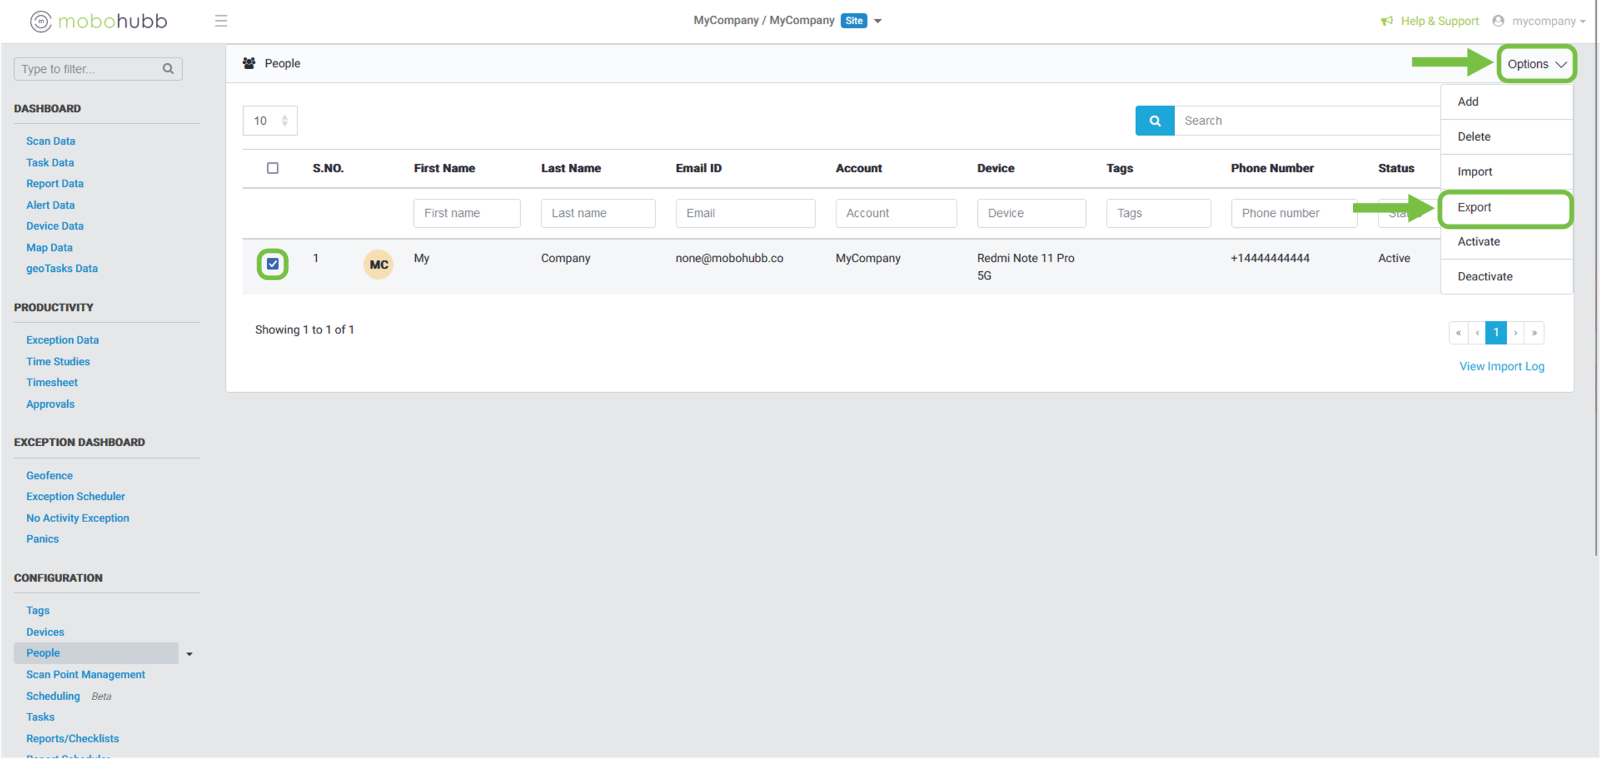Uncheck the My Company row checkbox

pyautogui.click(x=273, y=264)
